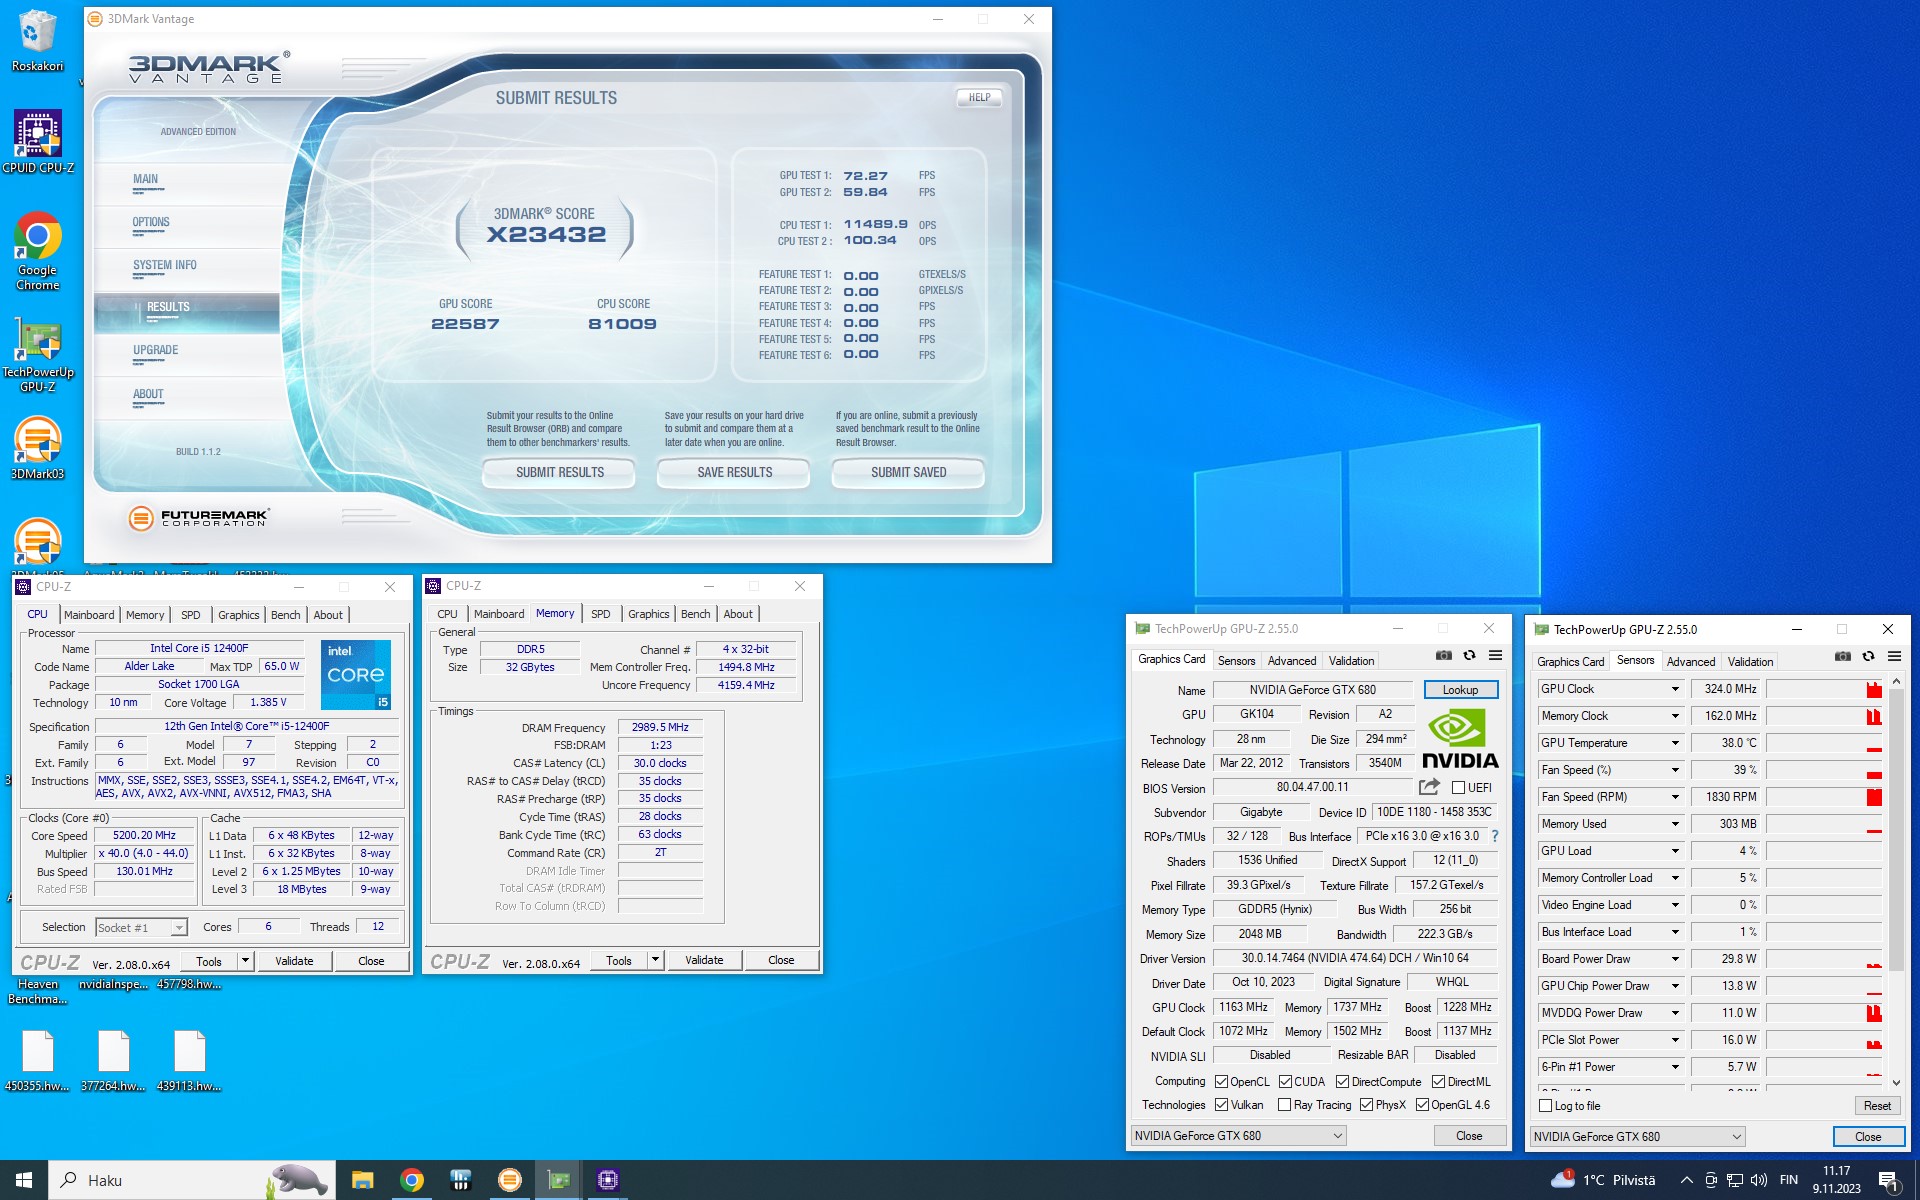
Task: Toggle UEFI checkbox in GPU-Z
Action: click(x=1458, y=788)
